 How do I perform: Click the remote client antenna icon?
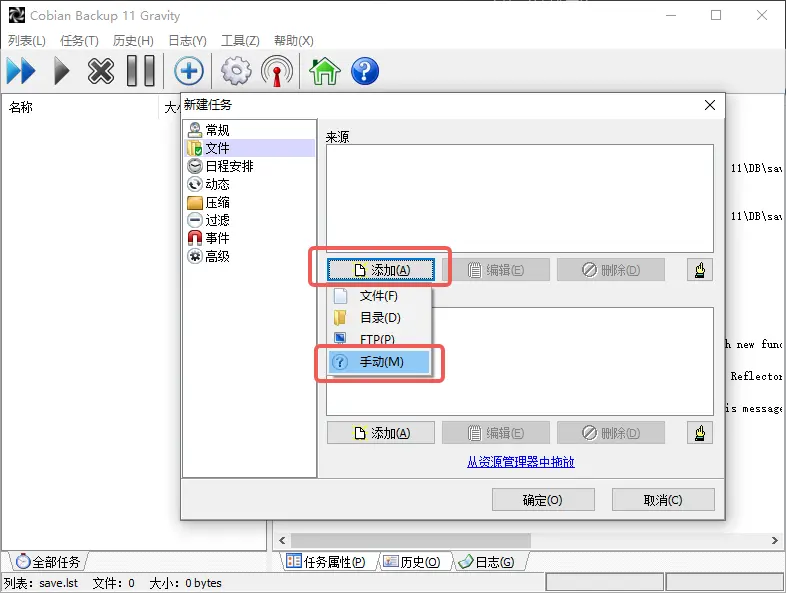277,71
